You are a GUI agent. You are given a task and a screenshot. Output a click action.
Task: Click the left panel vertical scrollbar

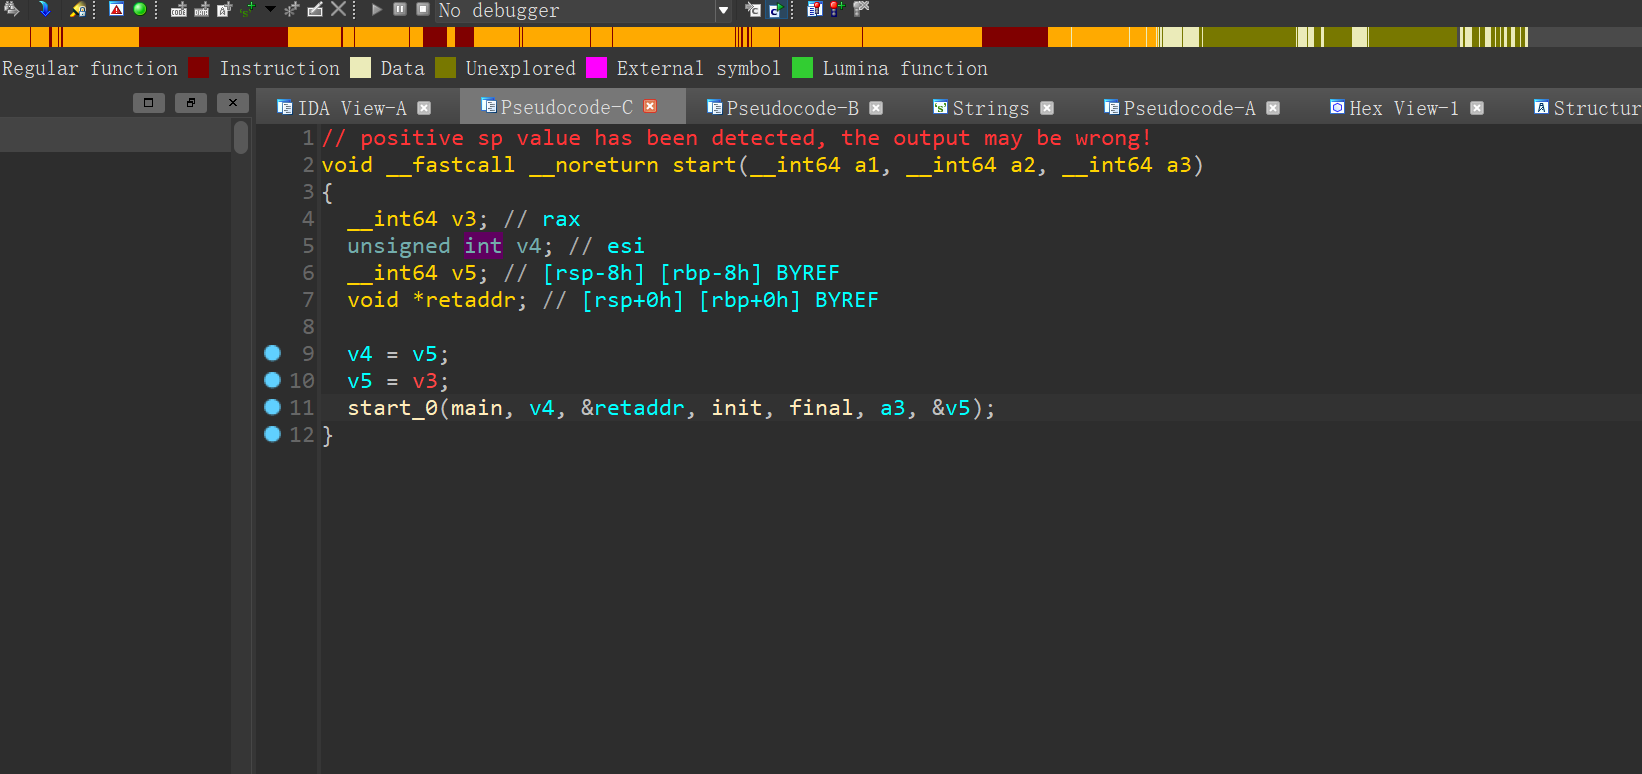click(241, 137)
